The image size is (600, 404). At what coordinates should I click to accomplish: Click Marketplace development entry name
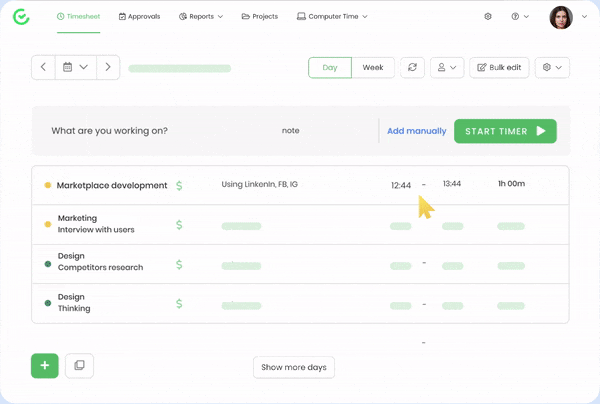pyautogui.click(x=112, y=186)
